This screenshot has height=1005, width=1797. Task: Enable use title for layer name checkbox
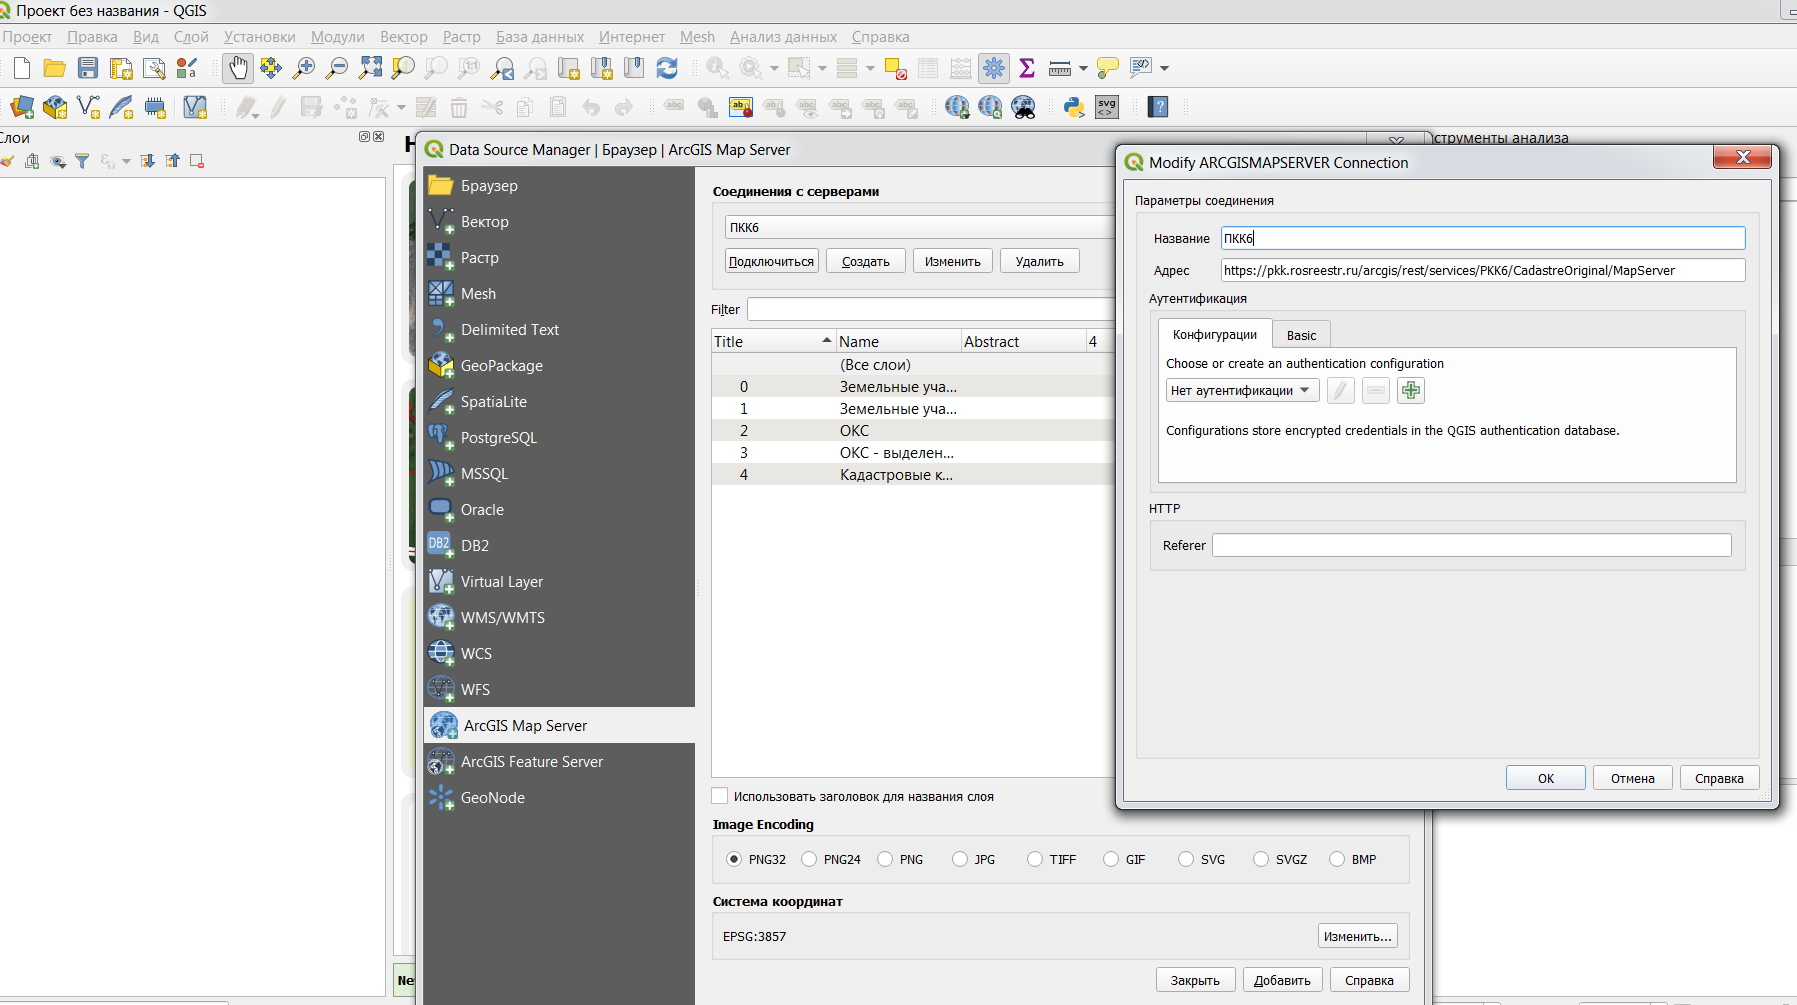720,796
